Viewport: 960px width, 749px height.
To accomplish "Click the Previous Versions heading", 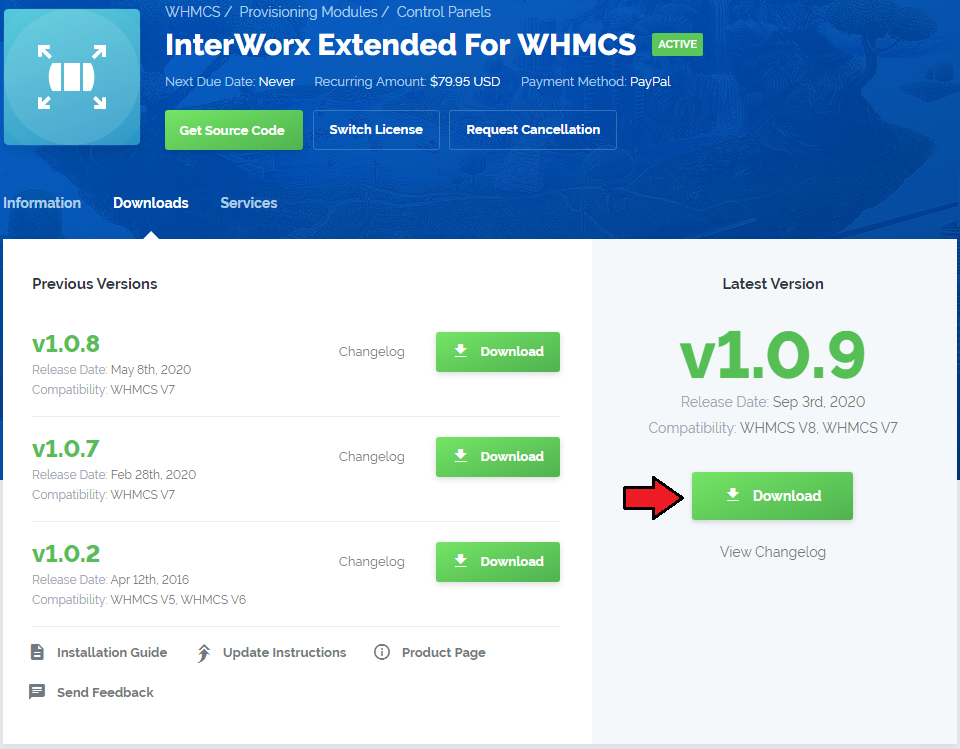I will tap(95, 284).
